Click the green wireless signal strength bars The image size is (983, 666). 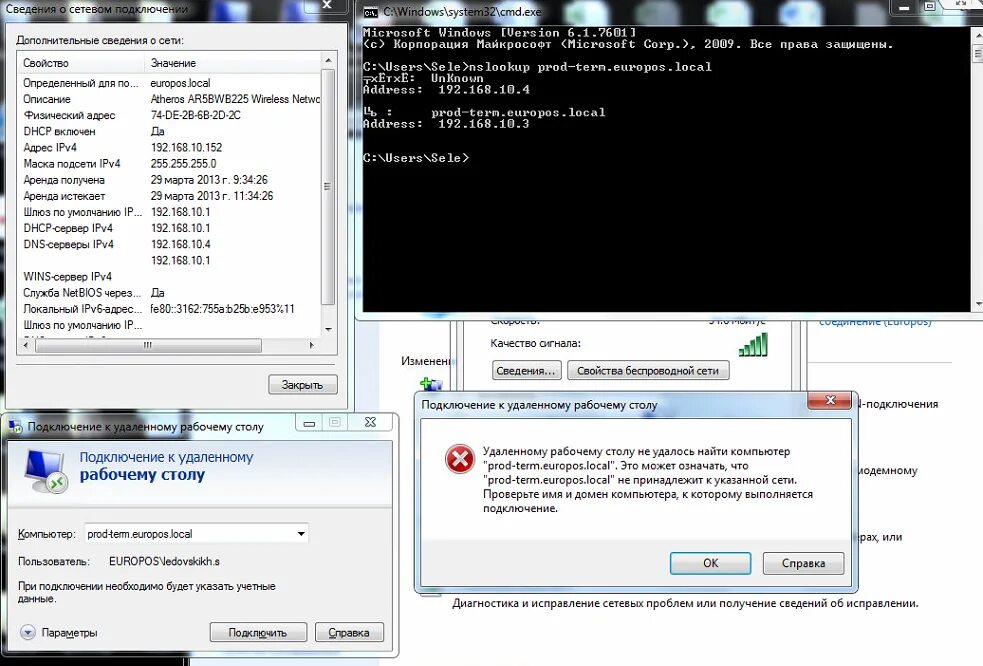click(x=752, y=343)
